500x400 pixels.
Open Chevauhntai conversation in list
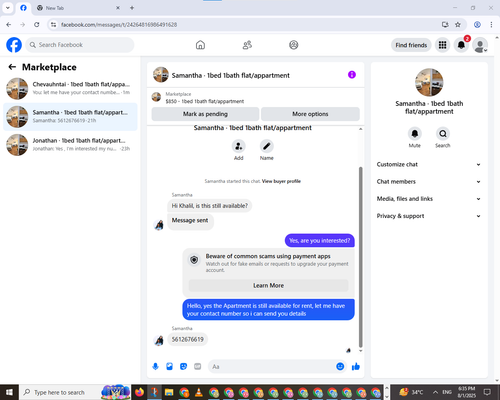(x=70, y=89)
